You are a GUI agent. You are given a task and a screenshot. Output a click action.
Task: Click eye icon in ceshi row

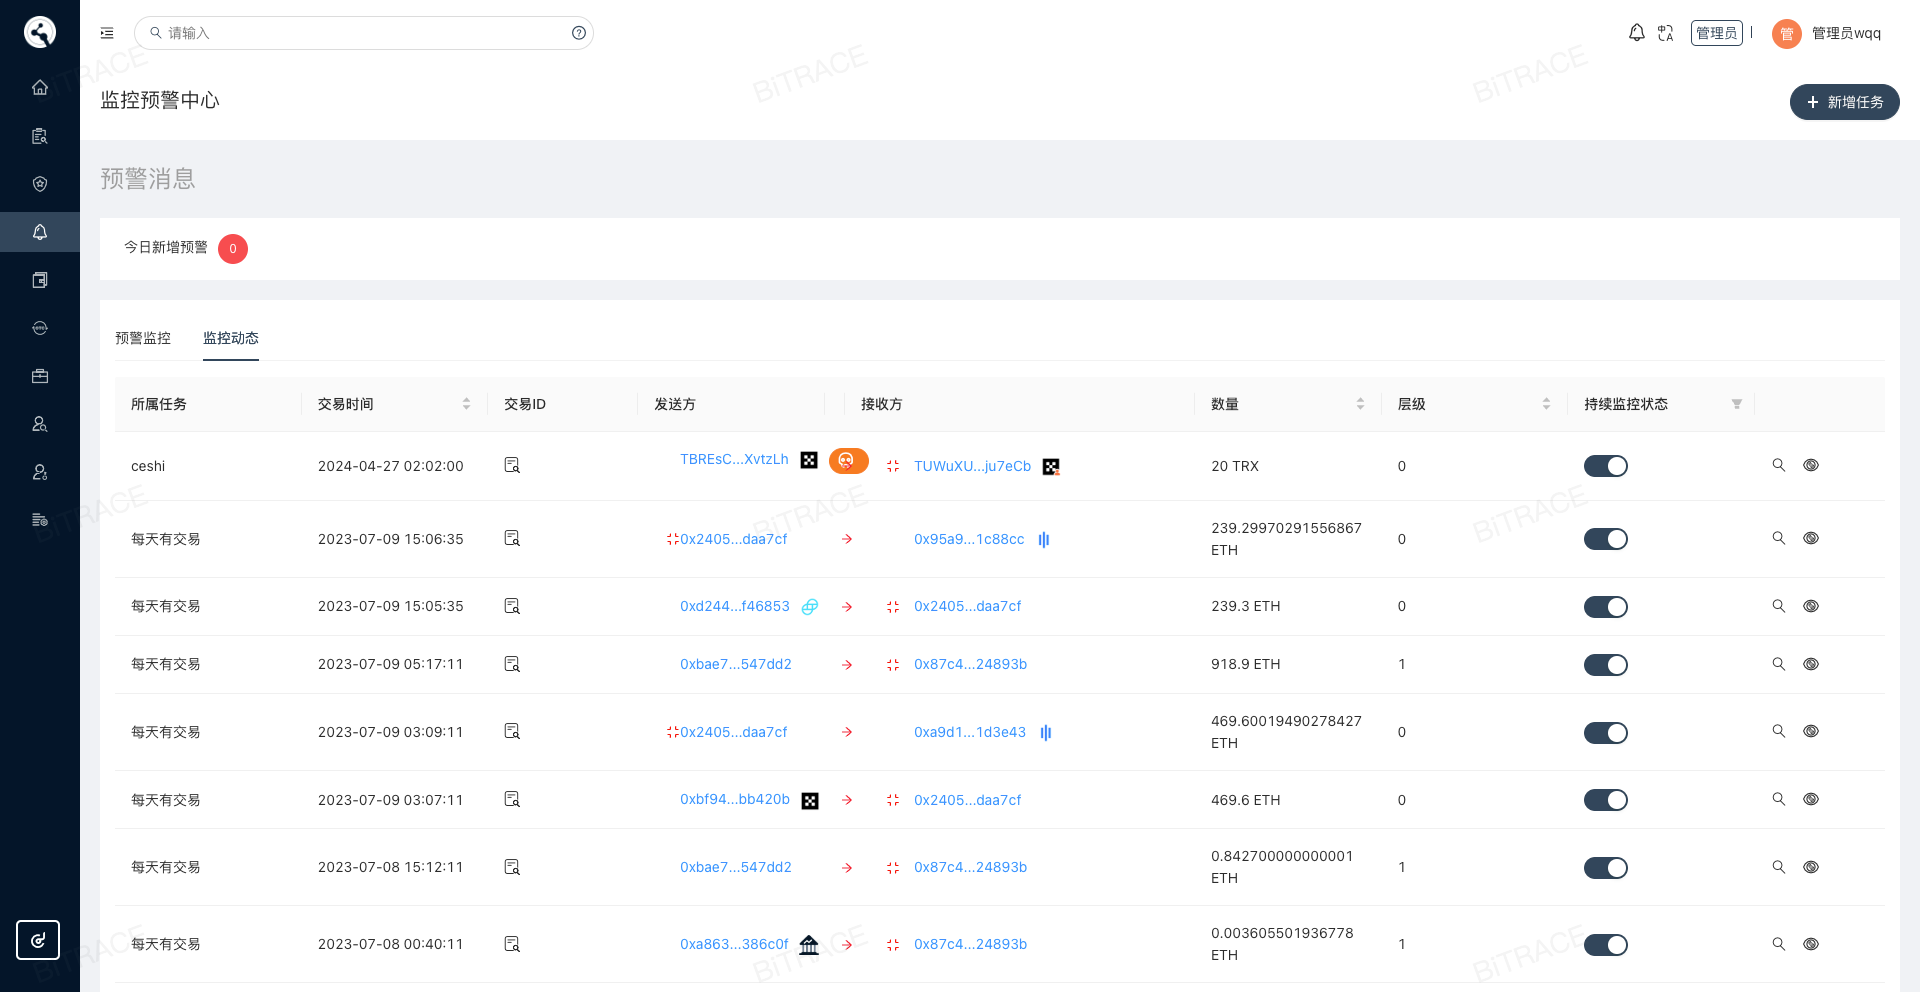point(1811,465)
